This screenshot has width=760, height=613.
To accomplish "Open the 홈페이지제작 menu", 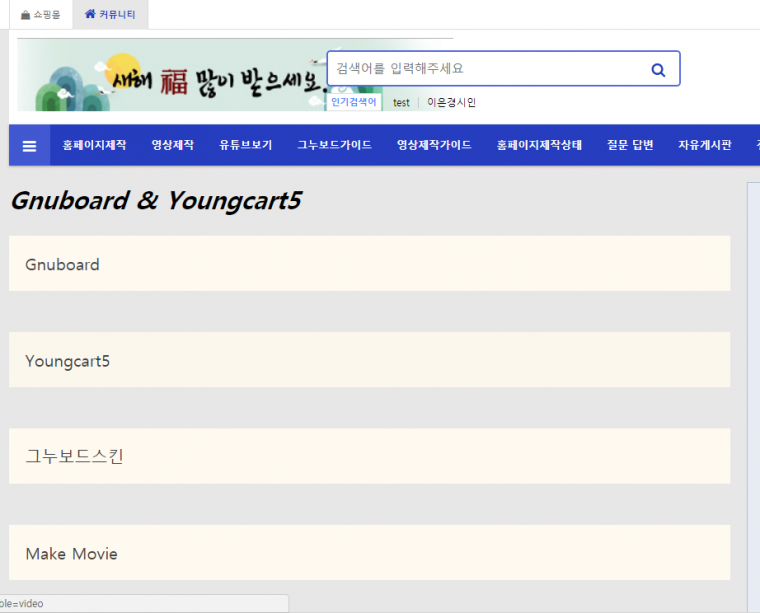I will [95, 145].
